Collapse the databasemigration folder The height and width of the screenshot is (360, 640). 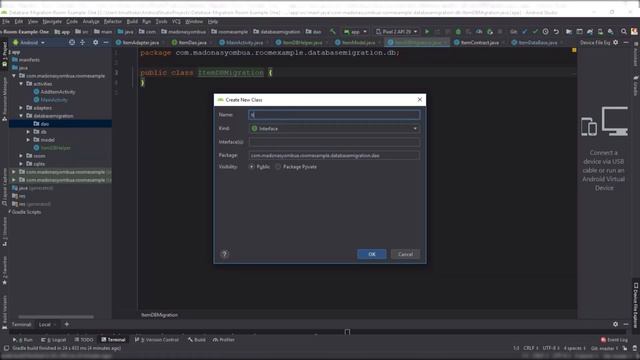21,116
